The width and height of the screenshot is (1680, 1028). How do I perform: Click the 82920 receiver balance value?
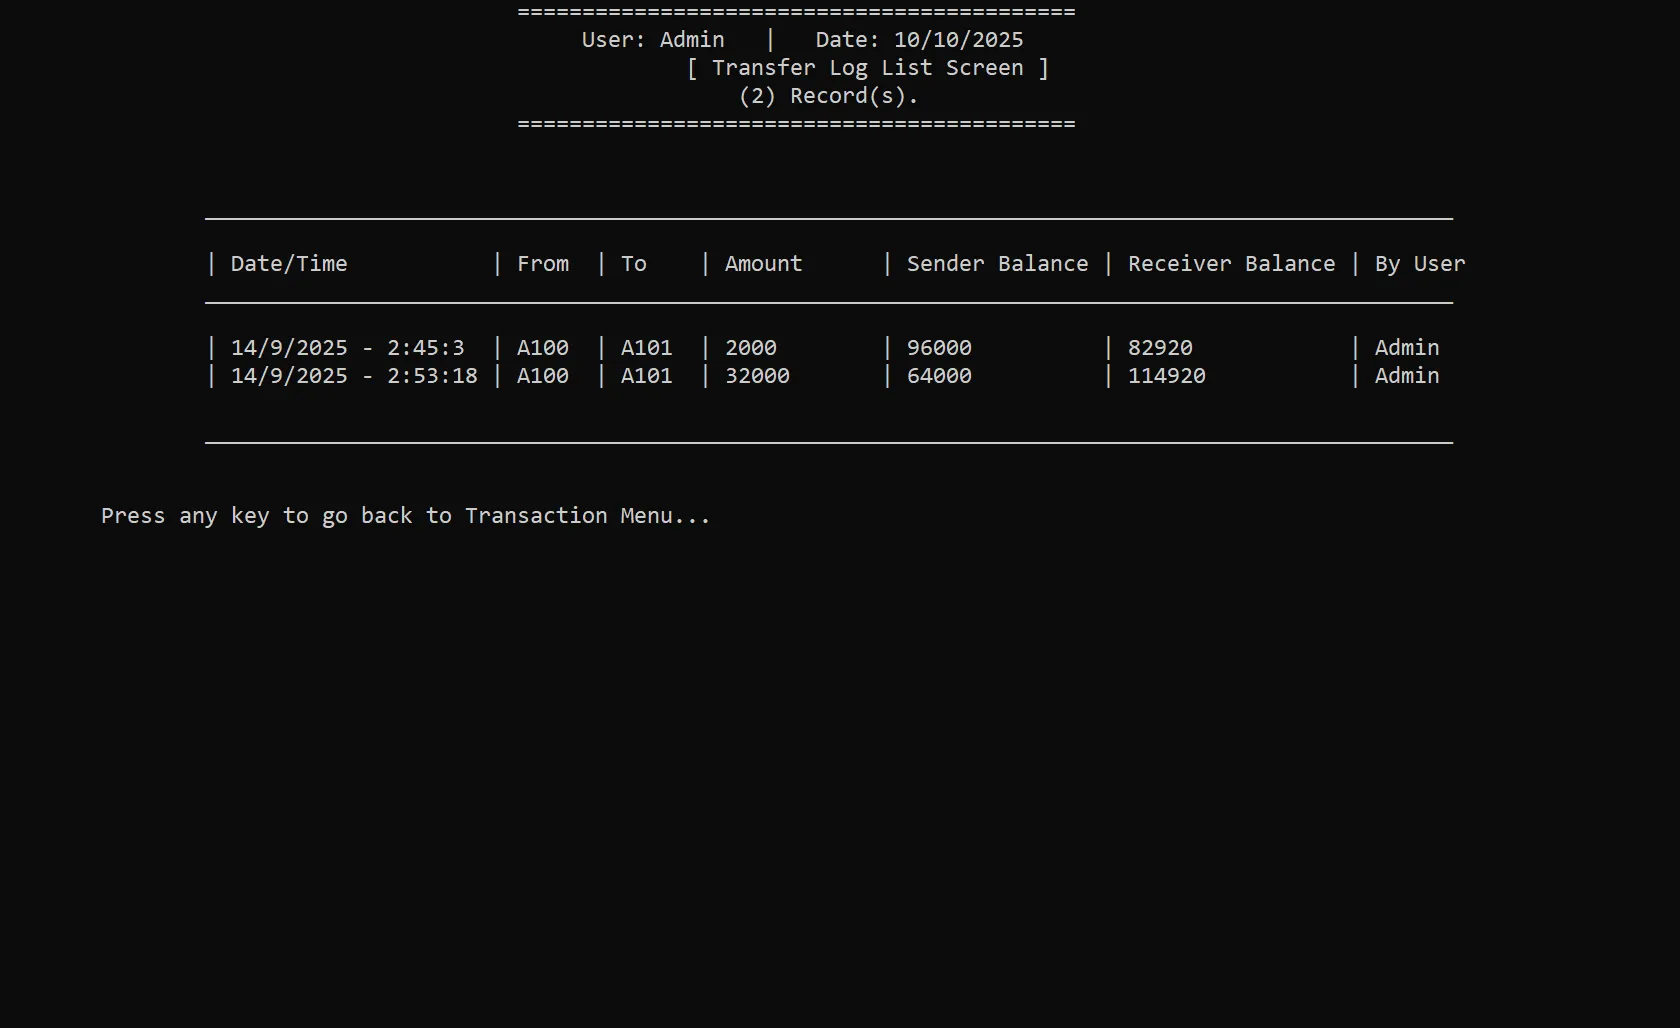(x=1160, y=348)
